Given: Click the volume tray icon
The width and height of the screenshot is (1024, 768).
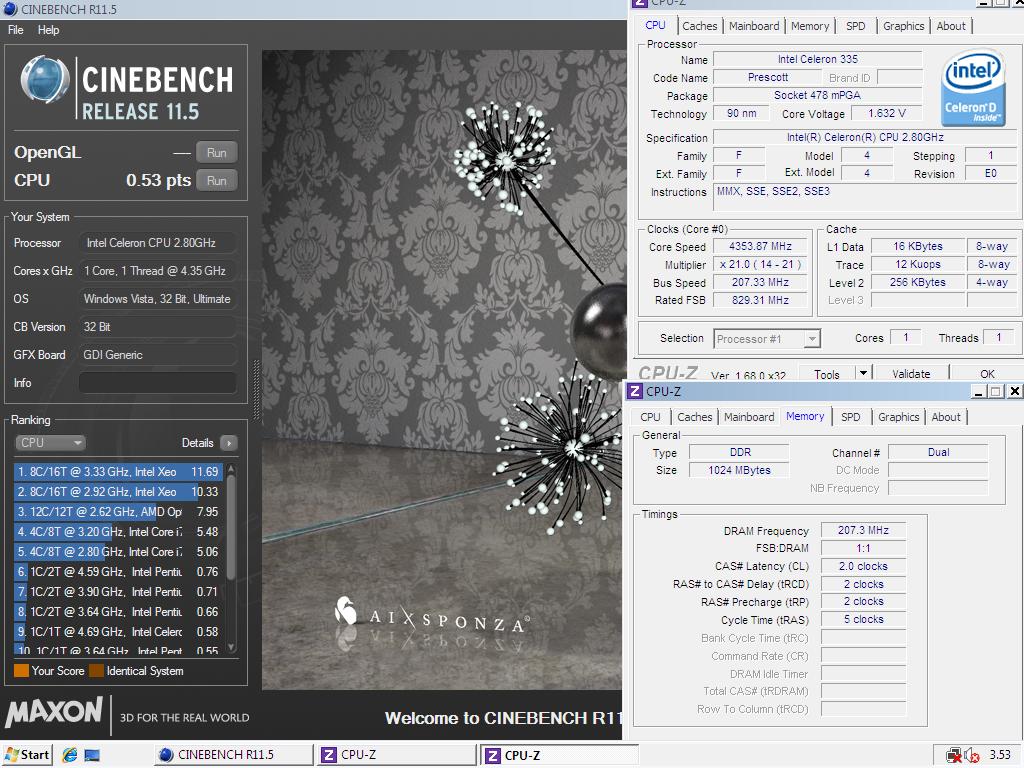Looking at the screenshot, I should click(x=971, y=756).
